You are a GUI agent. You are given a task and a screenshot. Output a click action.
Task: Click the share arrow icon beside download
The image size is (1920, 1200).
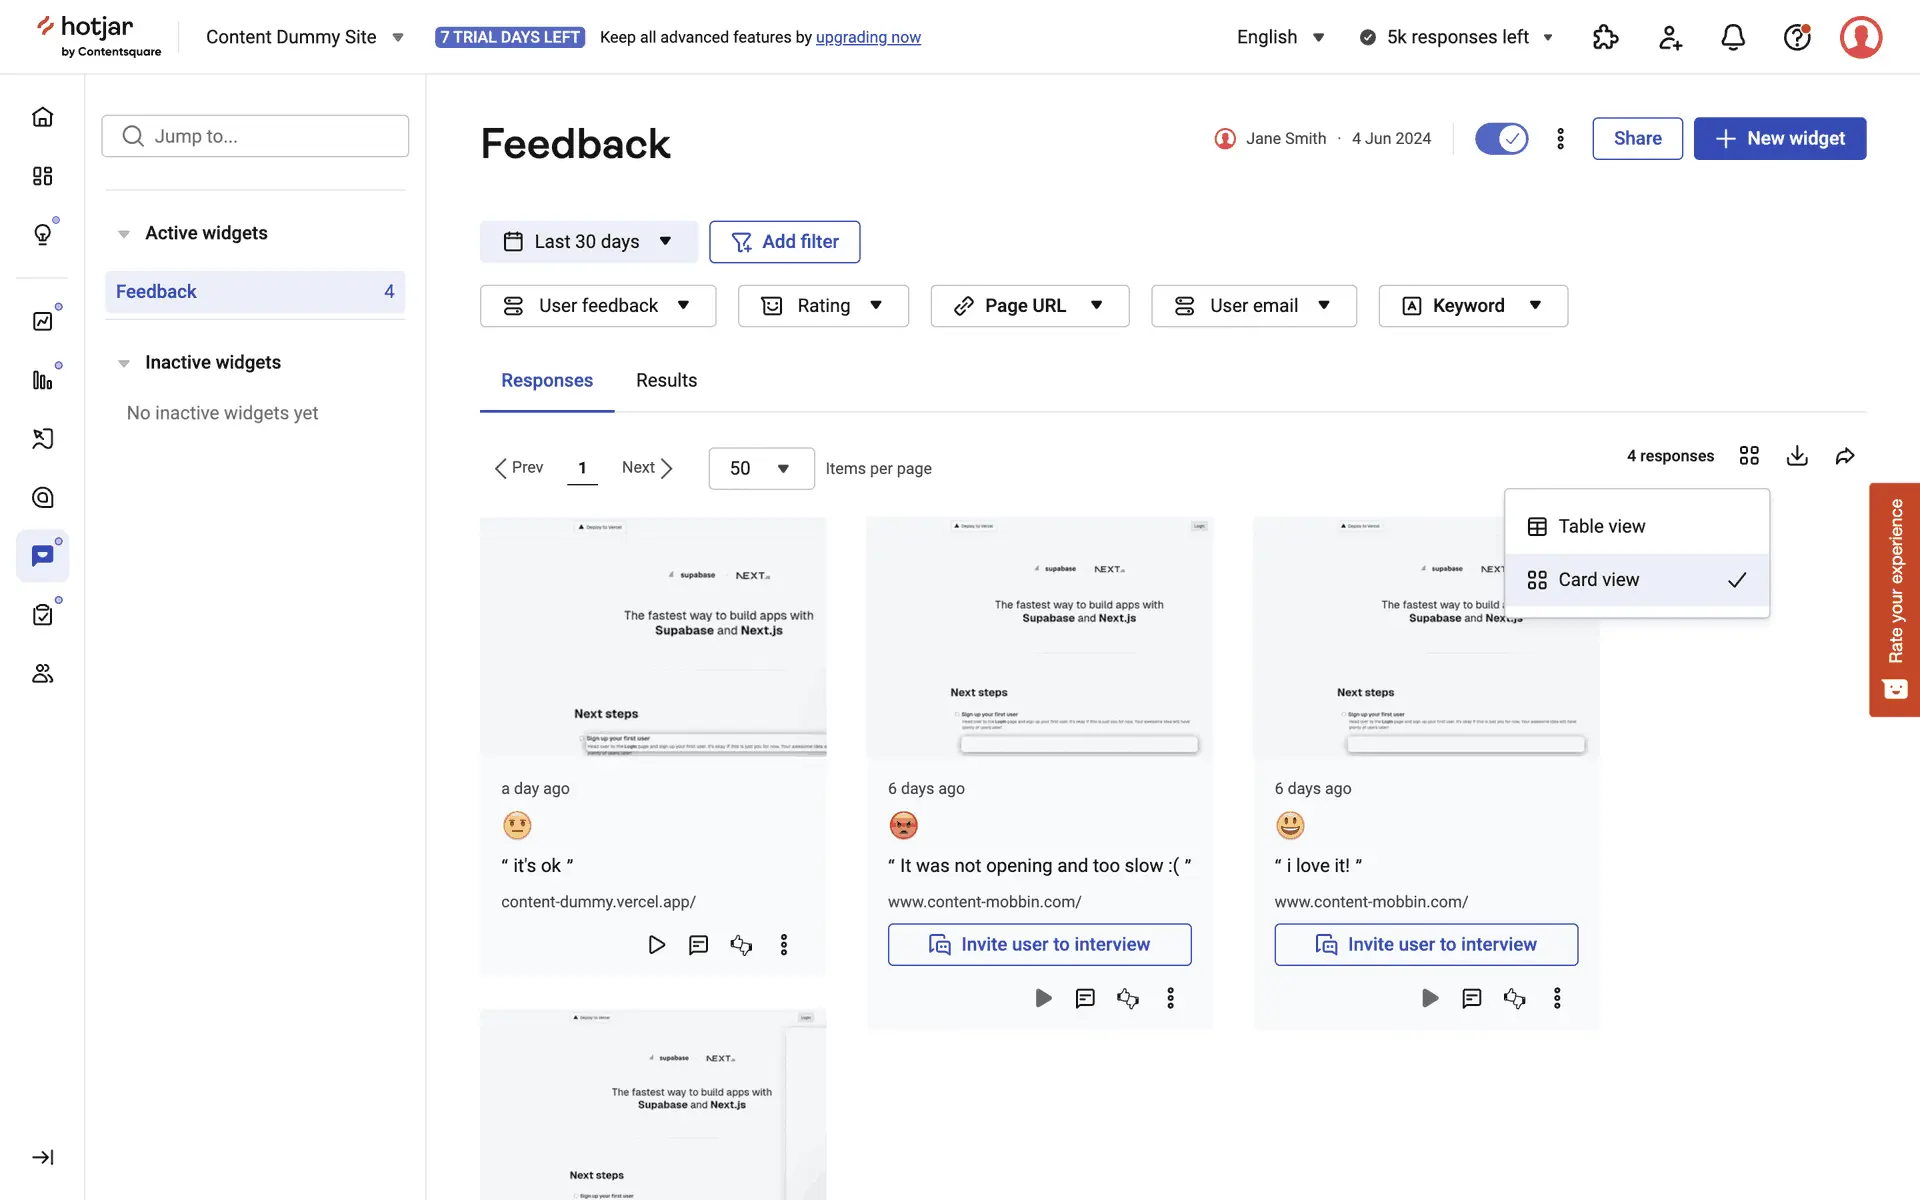[x=1845, y=456]
